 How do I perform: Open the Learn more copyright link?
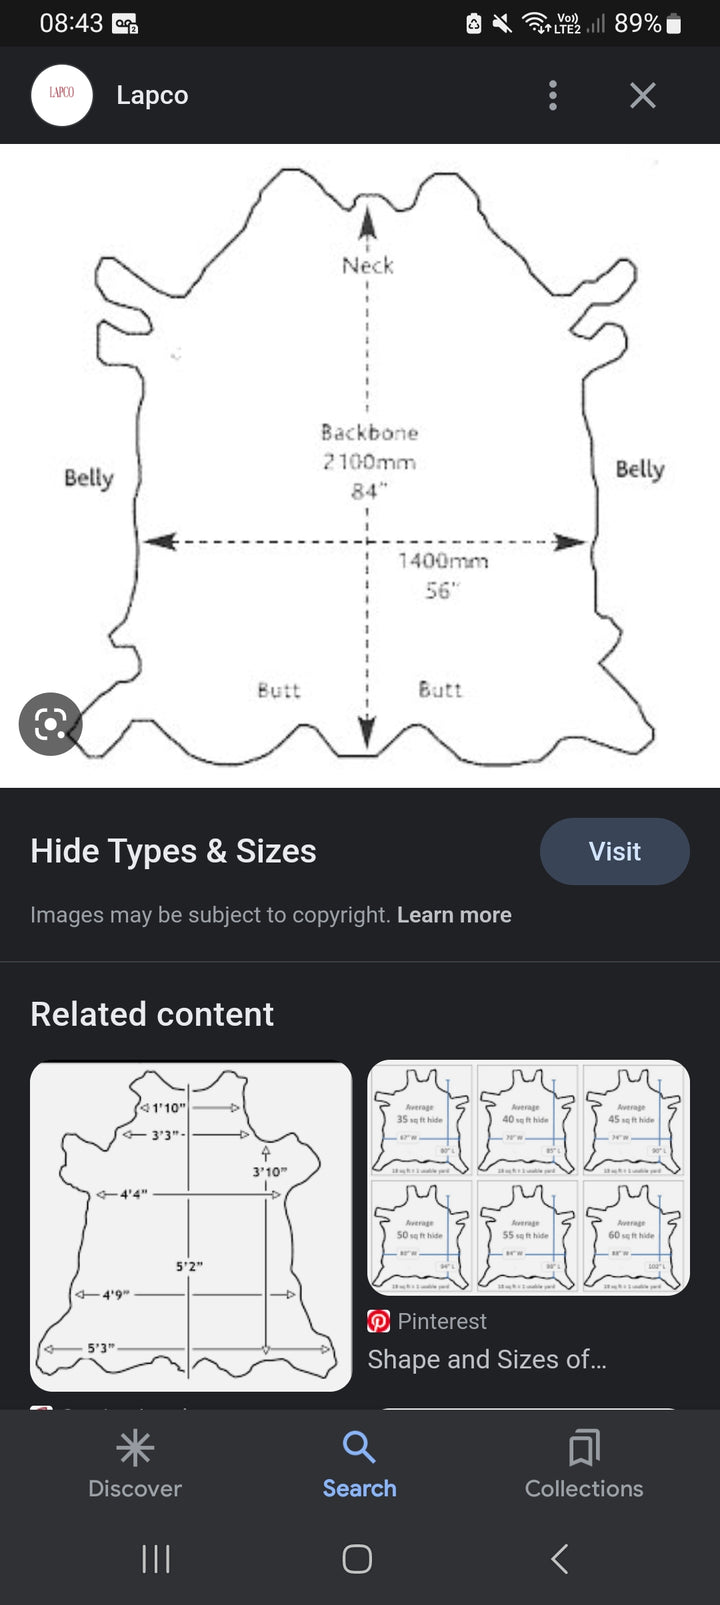point(454,915)
